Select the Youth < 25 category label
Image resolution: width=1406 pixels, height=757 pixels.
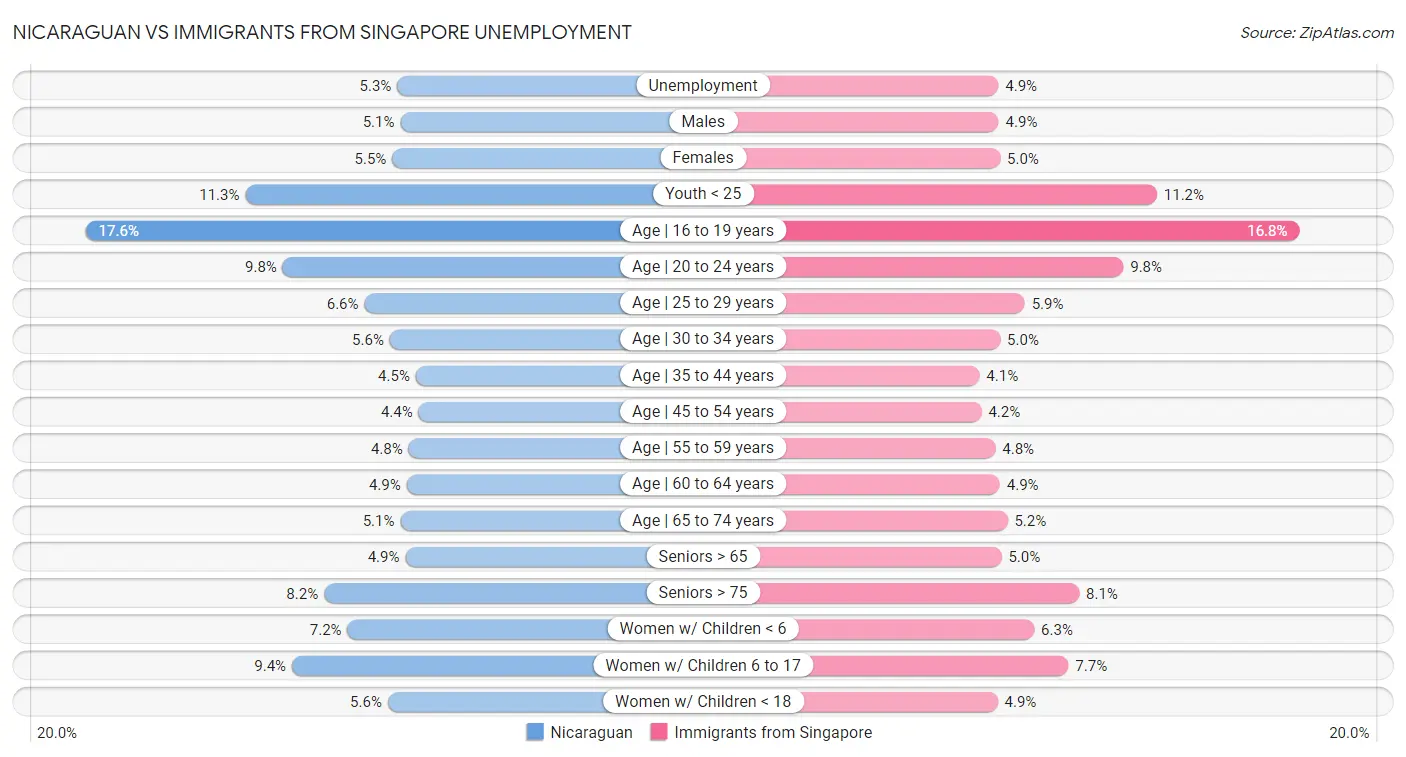[703, 194]
